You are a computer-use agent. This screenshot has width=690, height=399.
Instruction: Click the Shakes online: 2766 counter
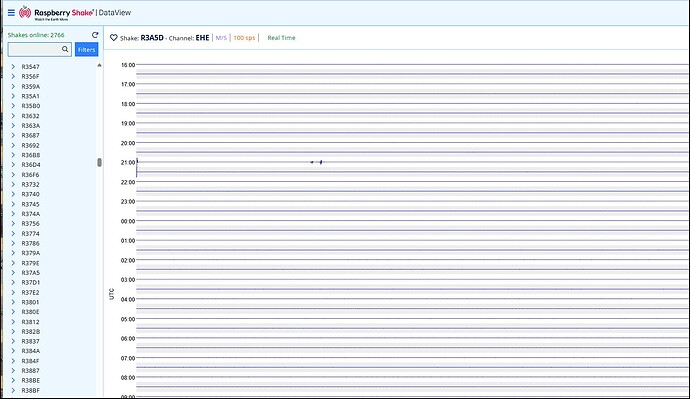(36, 35)
